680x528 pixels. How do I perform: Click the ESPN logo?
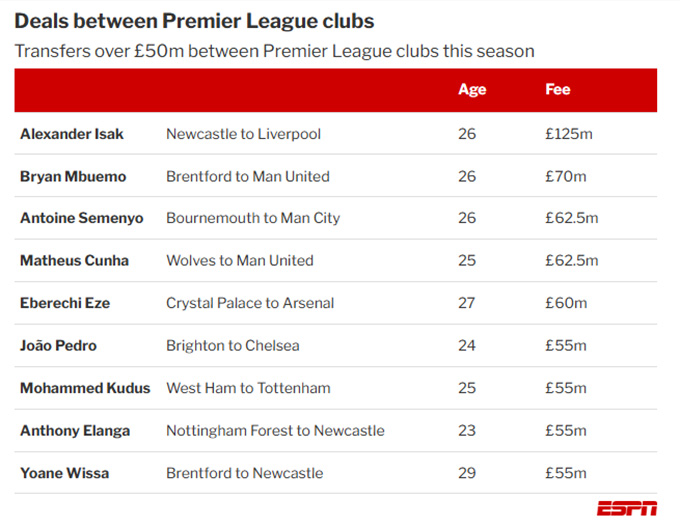click(627, 509)
